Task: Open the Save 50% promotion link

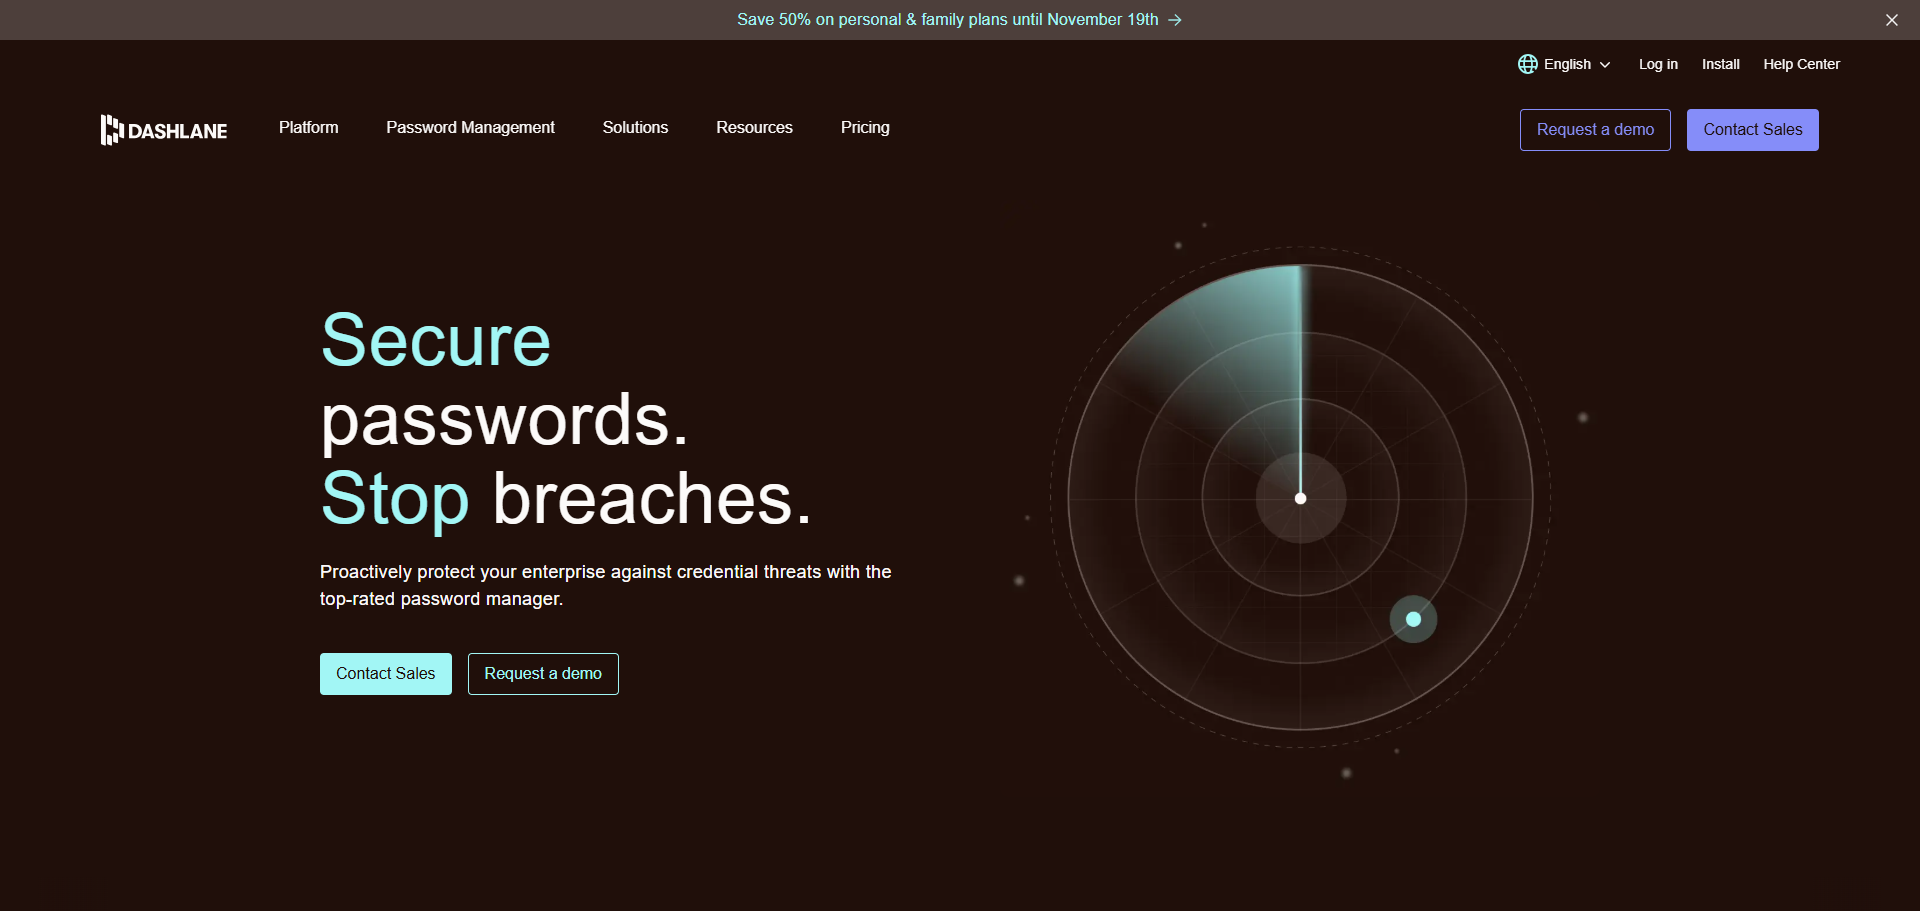Action: [948, 19]
